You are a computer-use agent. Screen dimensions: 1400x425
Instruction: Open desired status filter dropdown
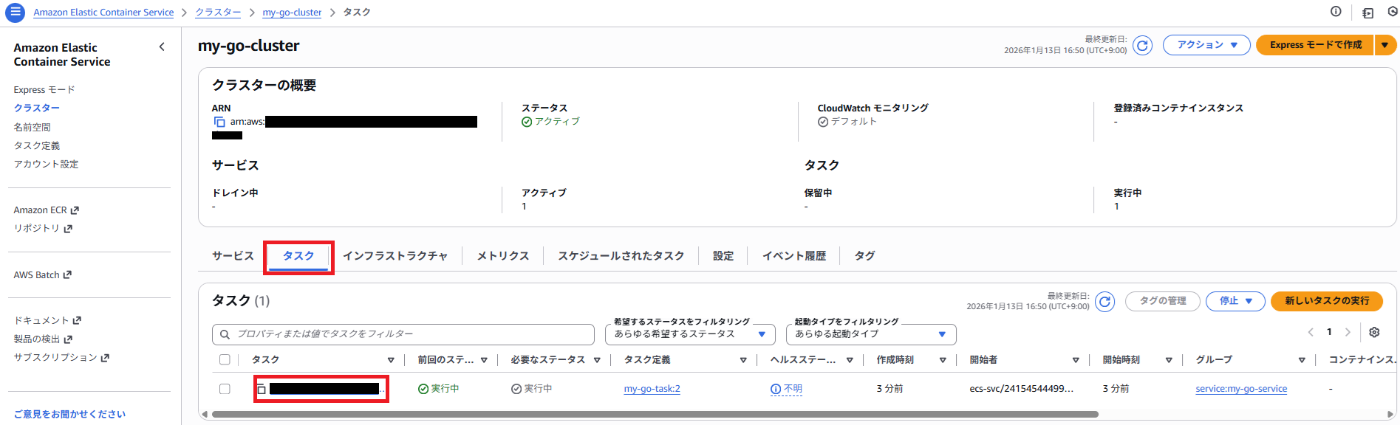pos(691,333)
